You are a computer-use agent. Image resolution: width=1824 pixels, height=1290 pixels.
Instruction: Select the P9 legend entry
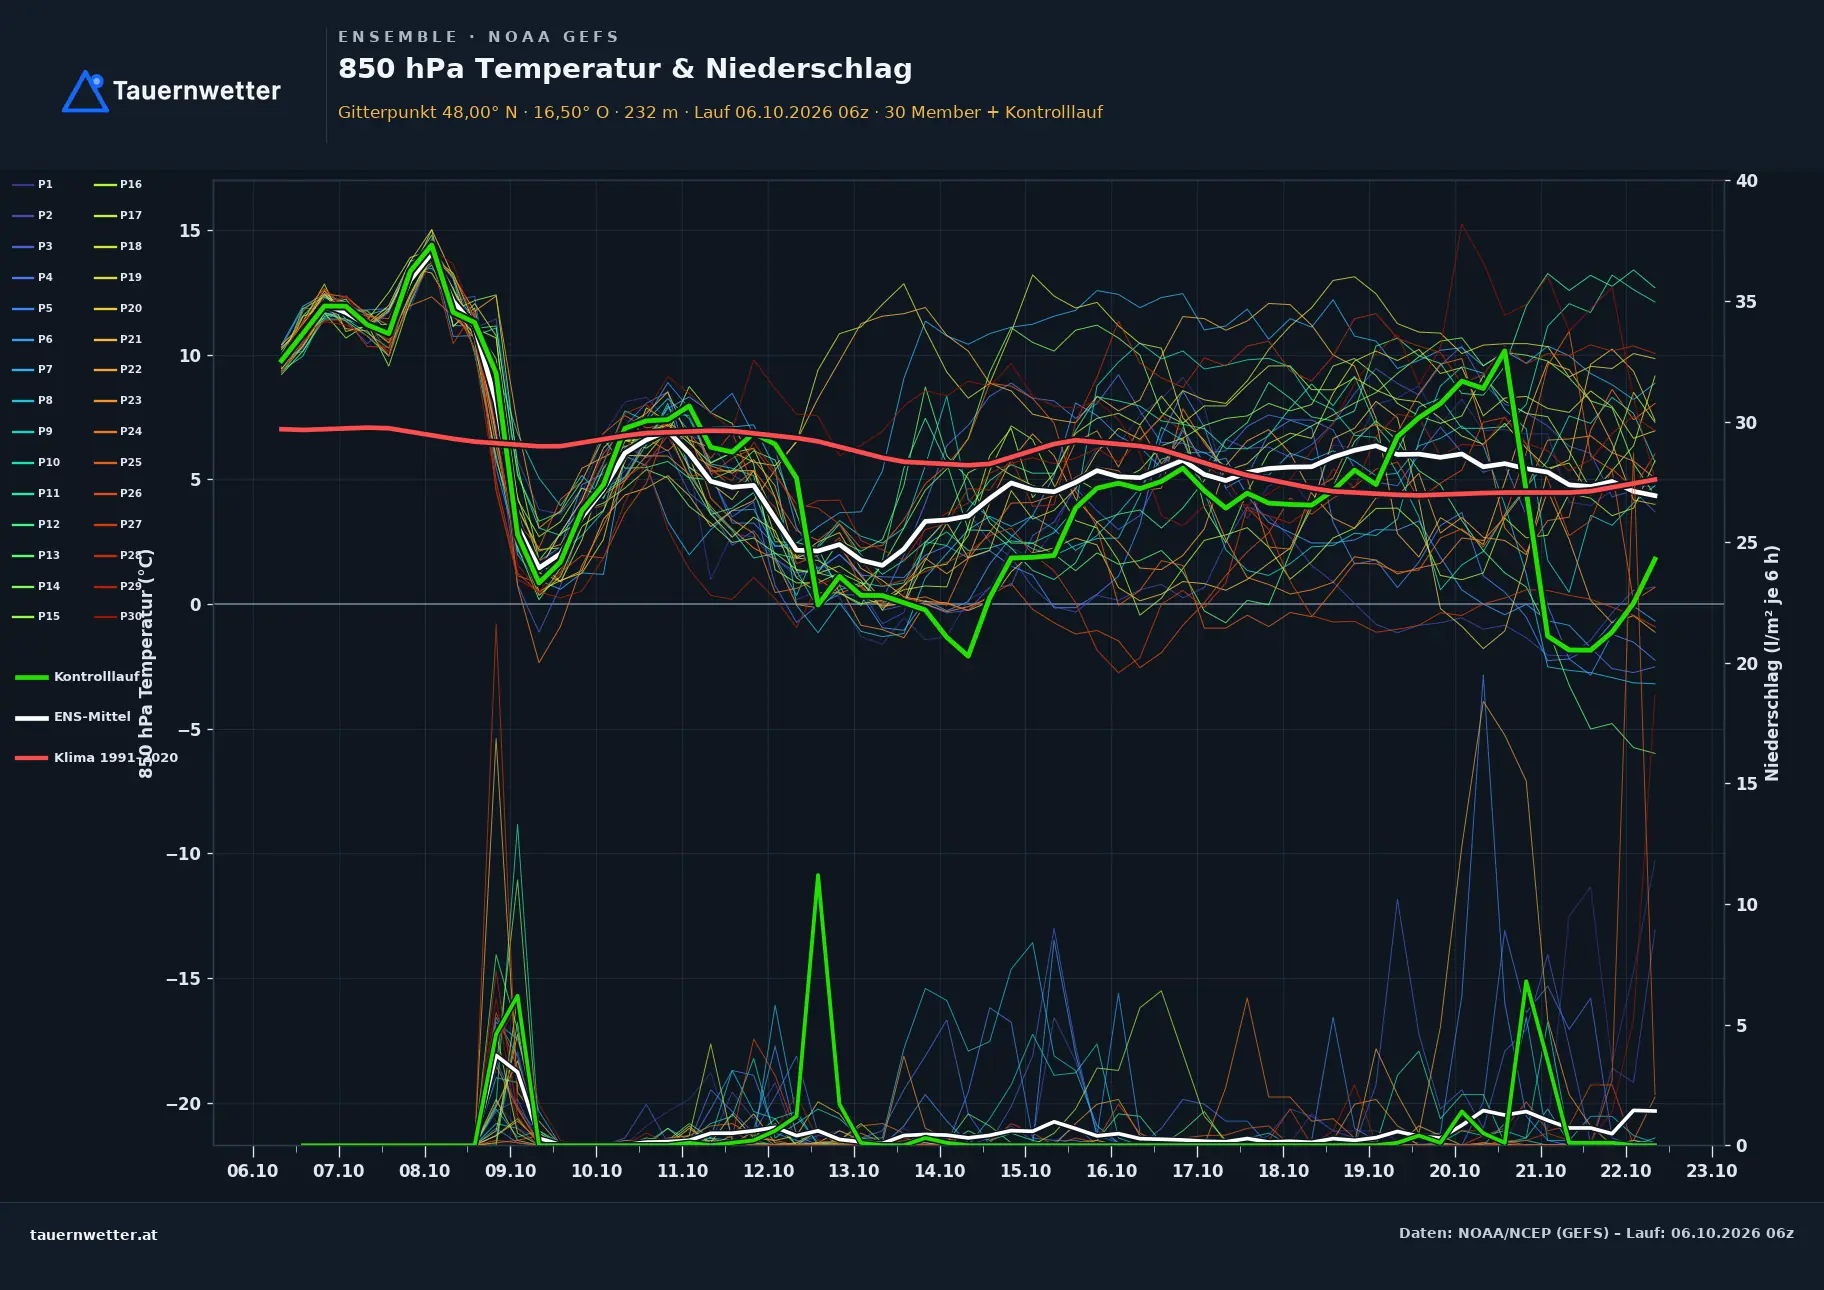[x=32, y=432]
